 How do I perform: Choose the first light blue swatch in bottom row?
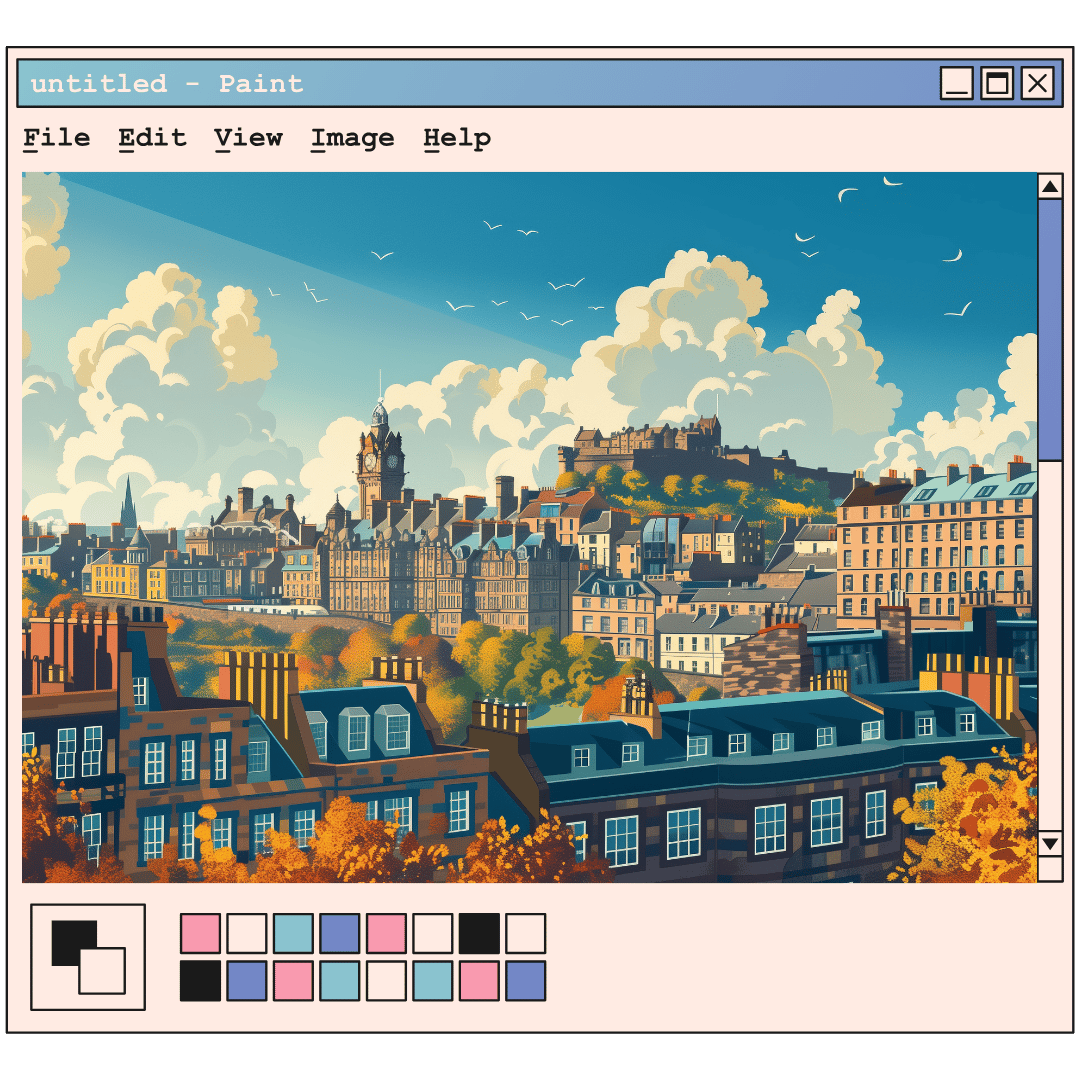[340, 981]
